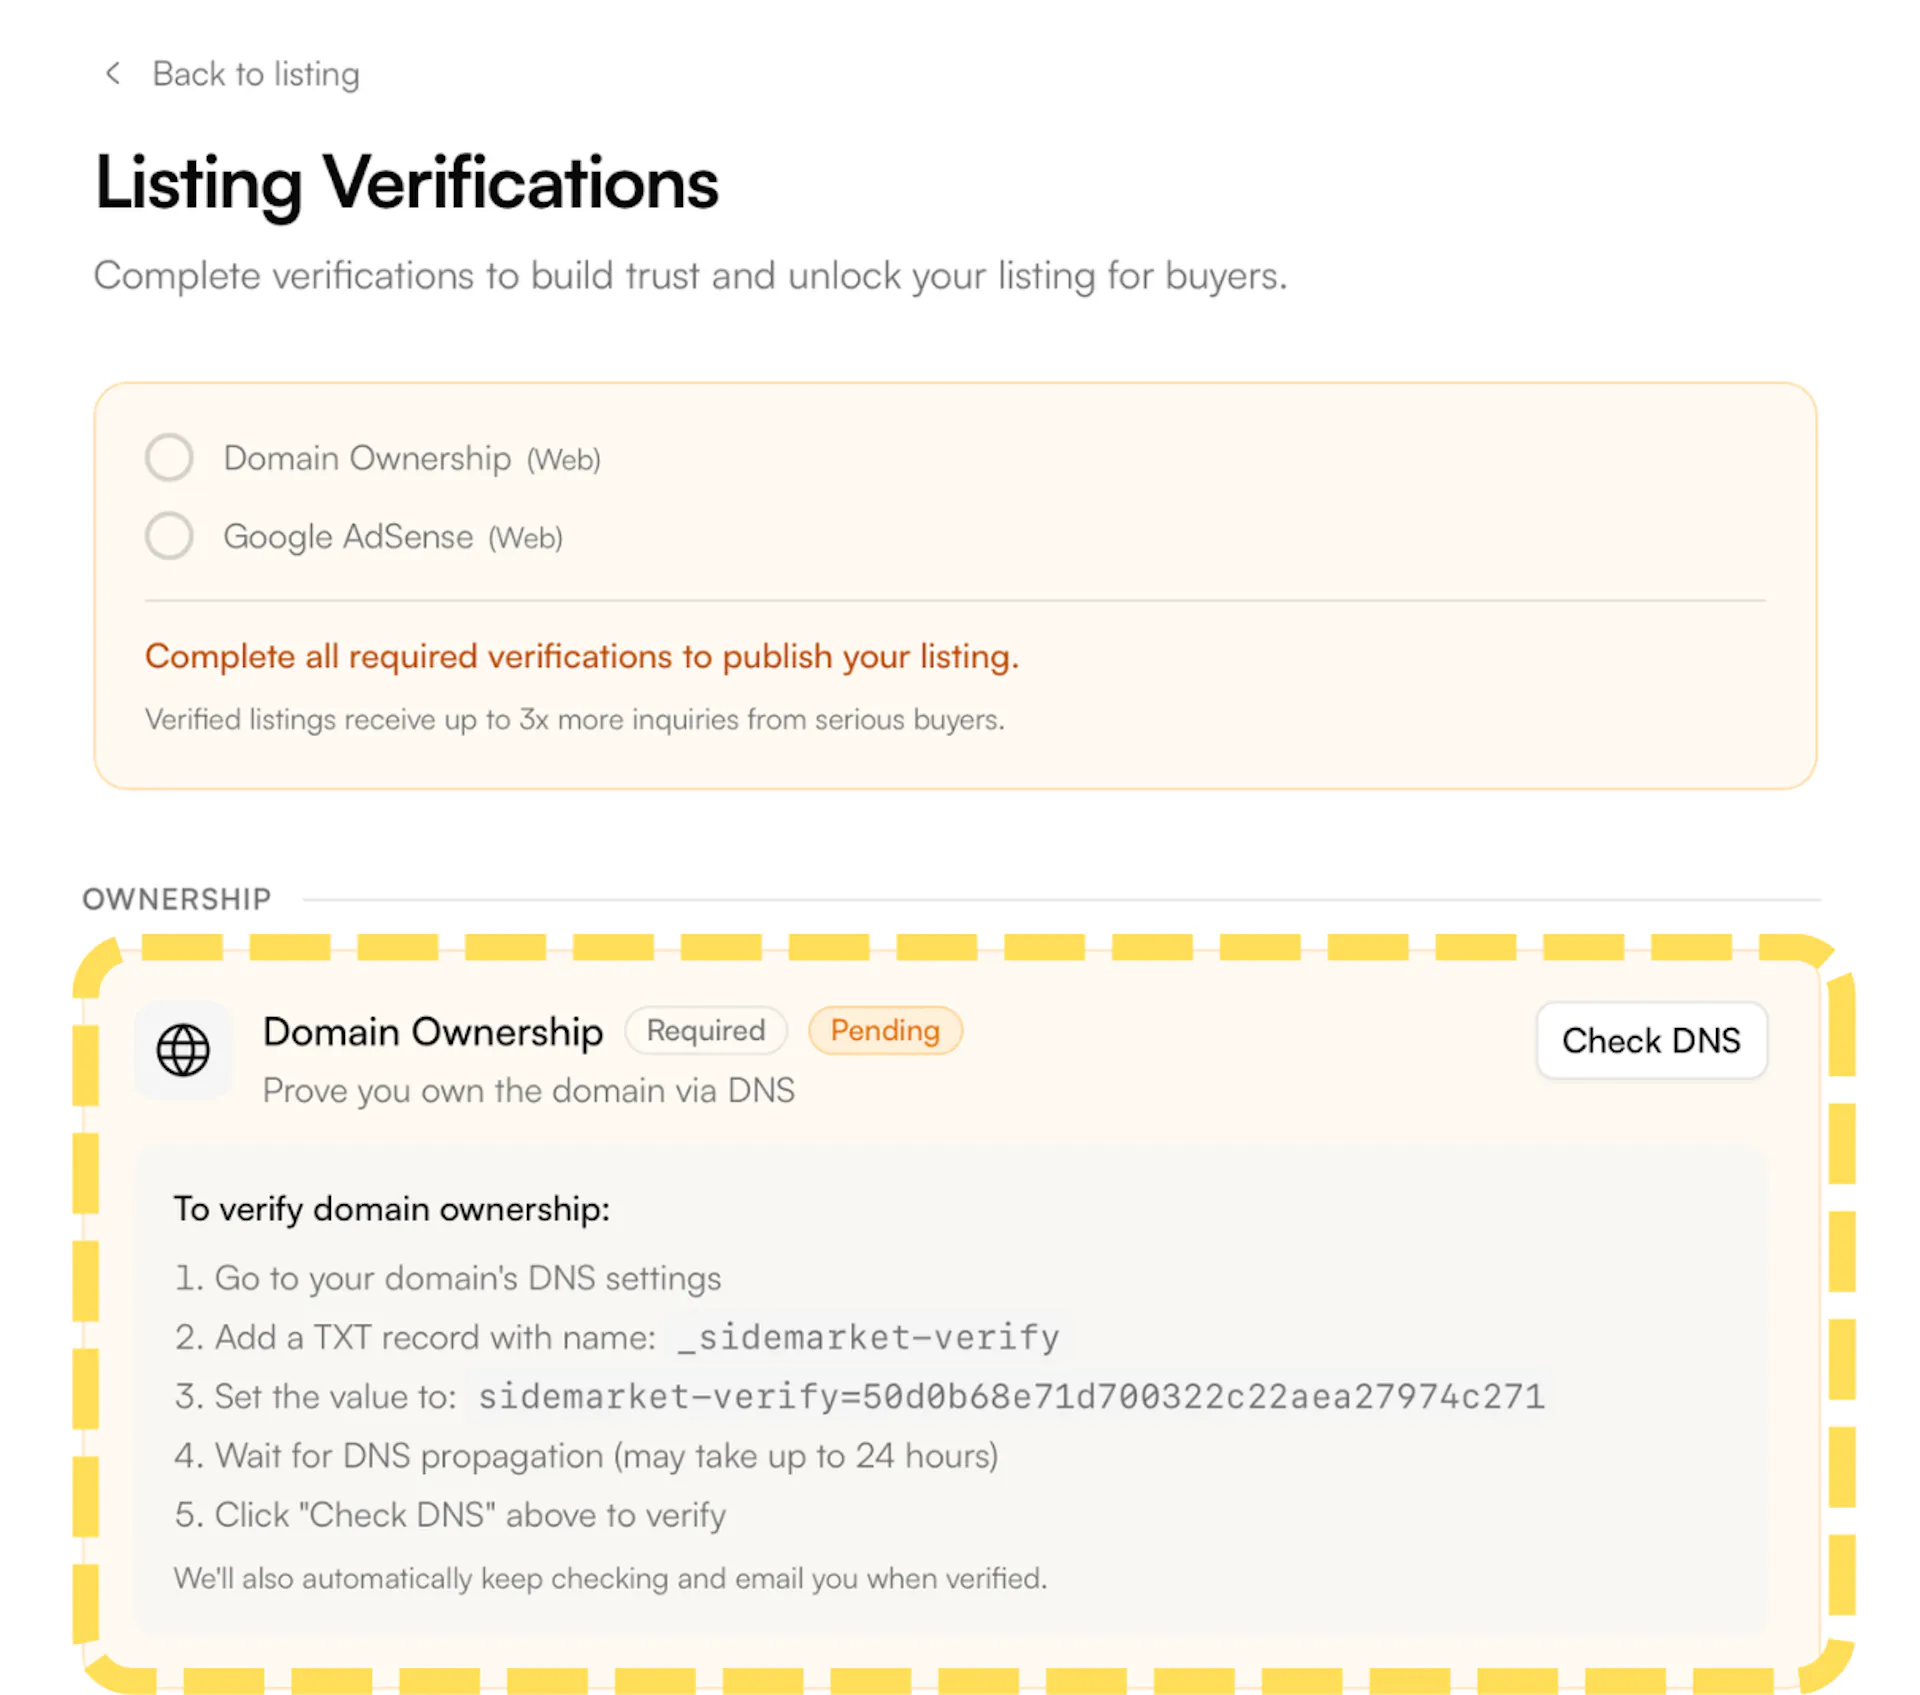Click the globe icon beside Domain Ownership
1920x1695 pixels.
tap(183, 1050)
